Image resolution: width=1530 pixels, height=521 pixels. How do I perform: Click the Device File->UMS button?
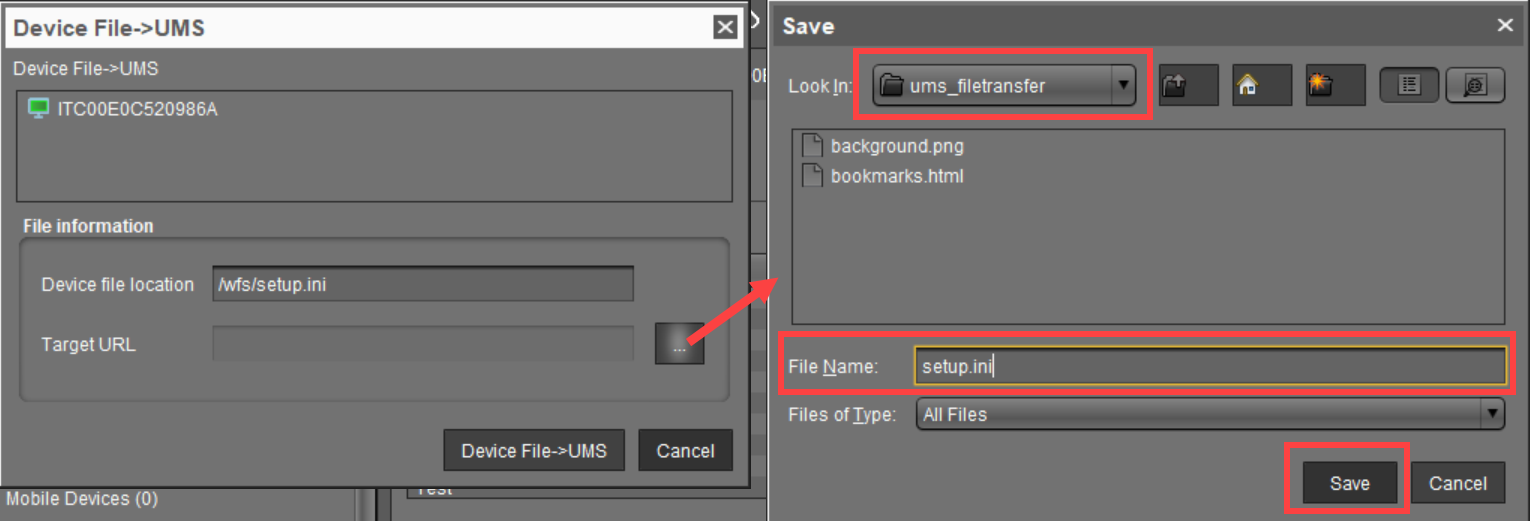[533, 451]
